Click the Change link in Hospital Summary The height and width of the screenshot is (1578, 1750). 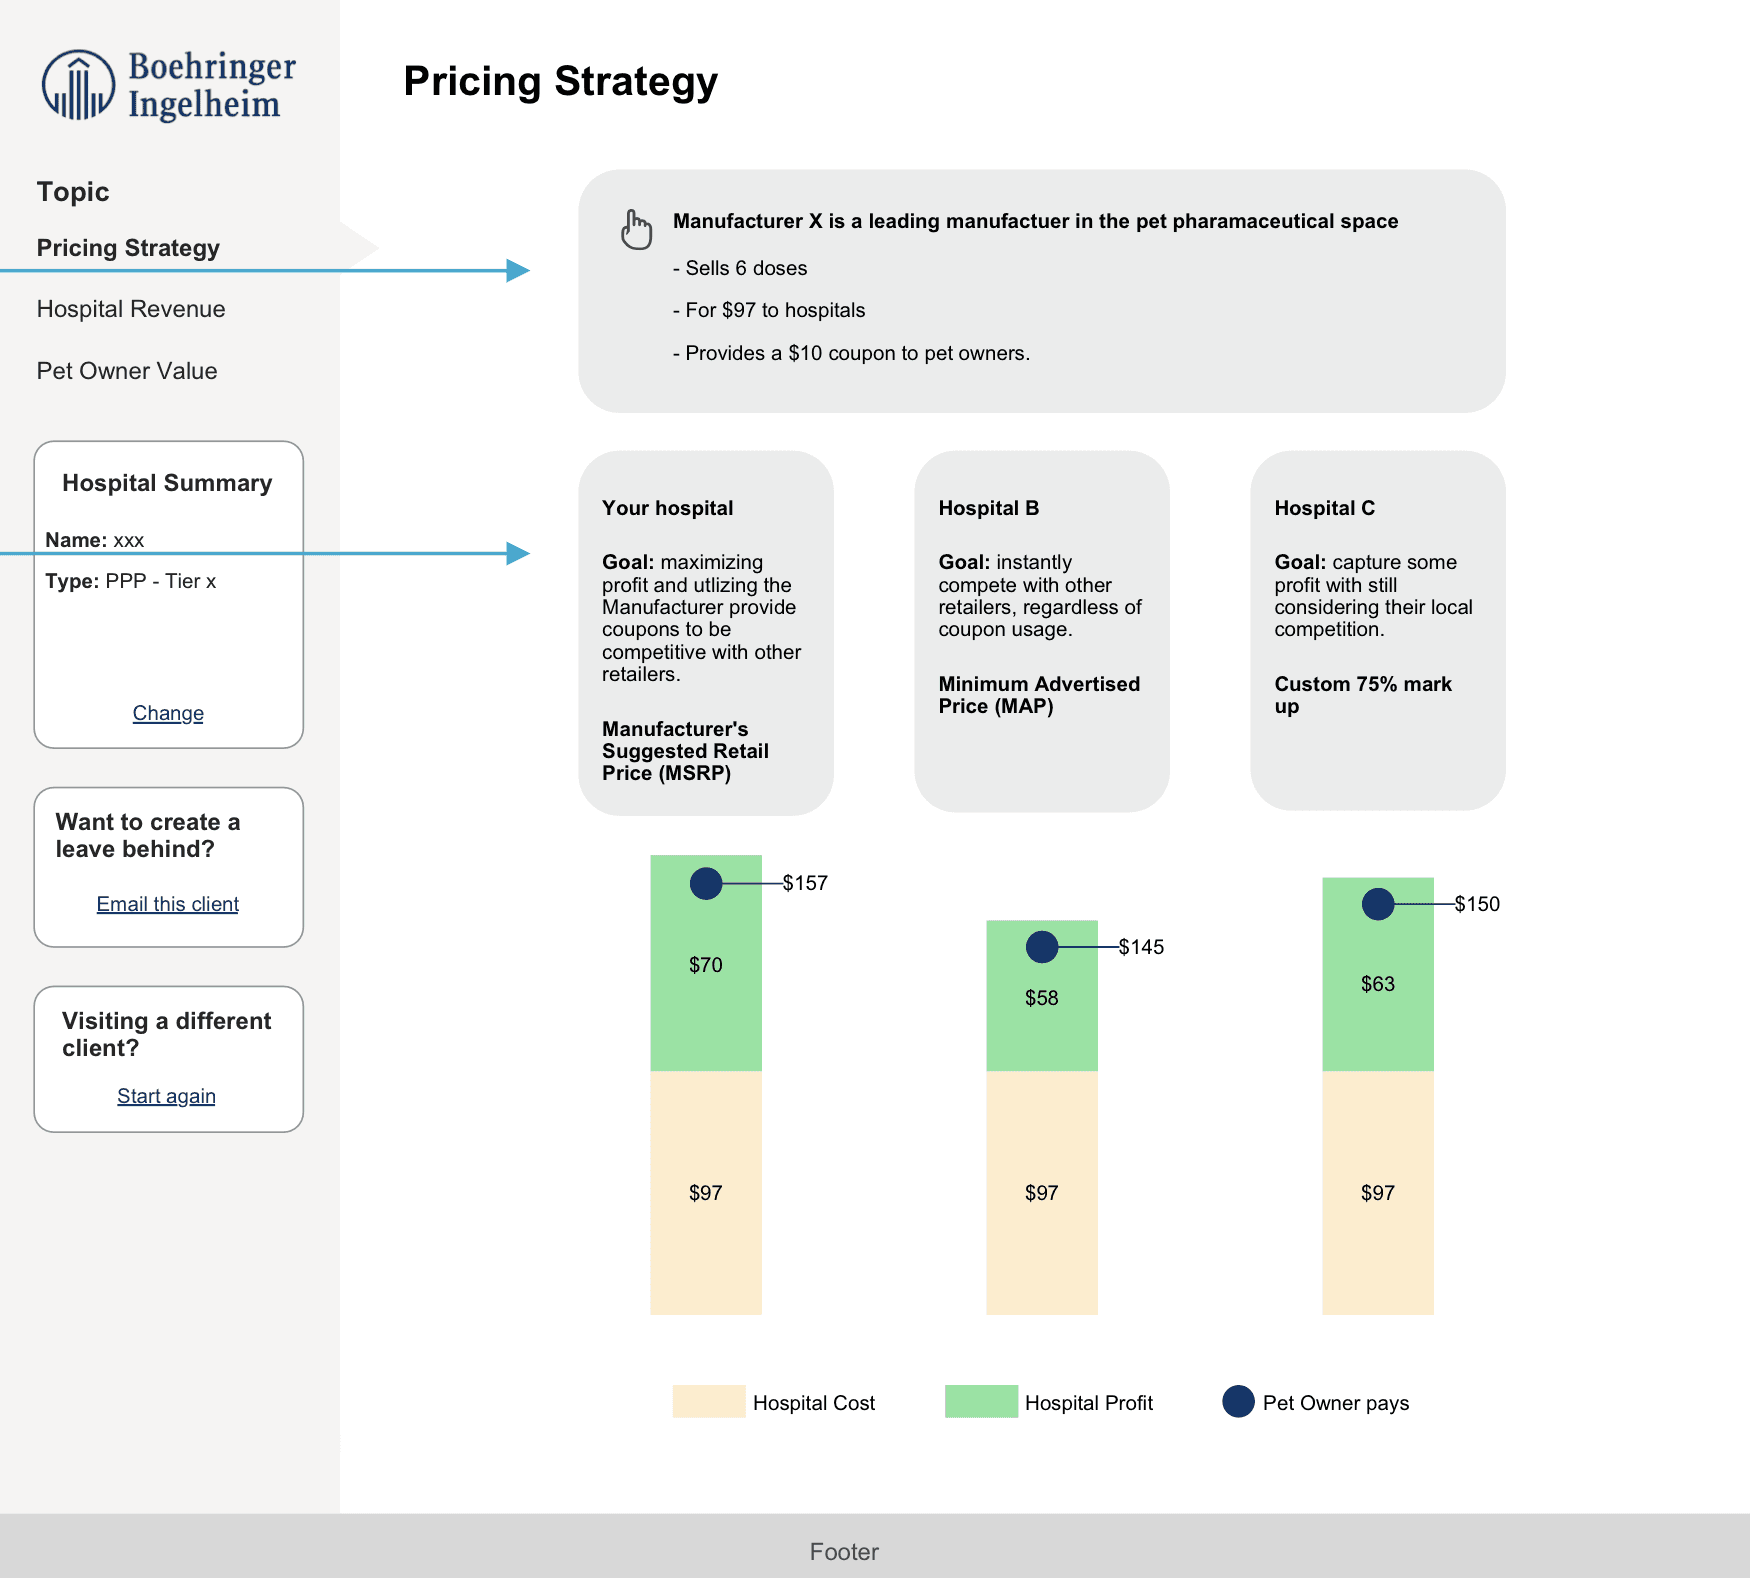pos(168,713)
